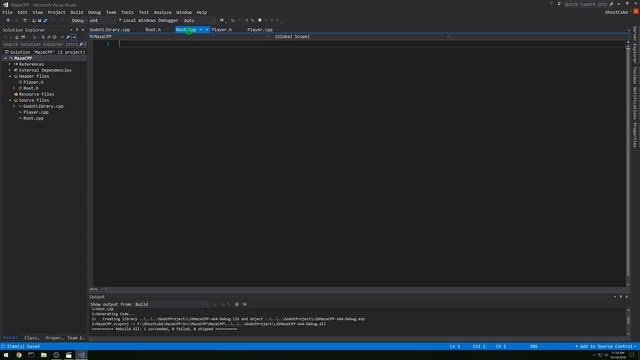Click editor line 1 text area

[x=371, y=44]
